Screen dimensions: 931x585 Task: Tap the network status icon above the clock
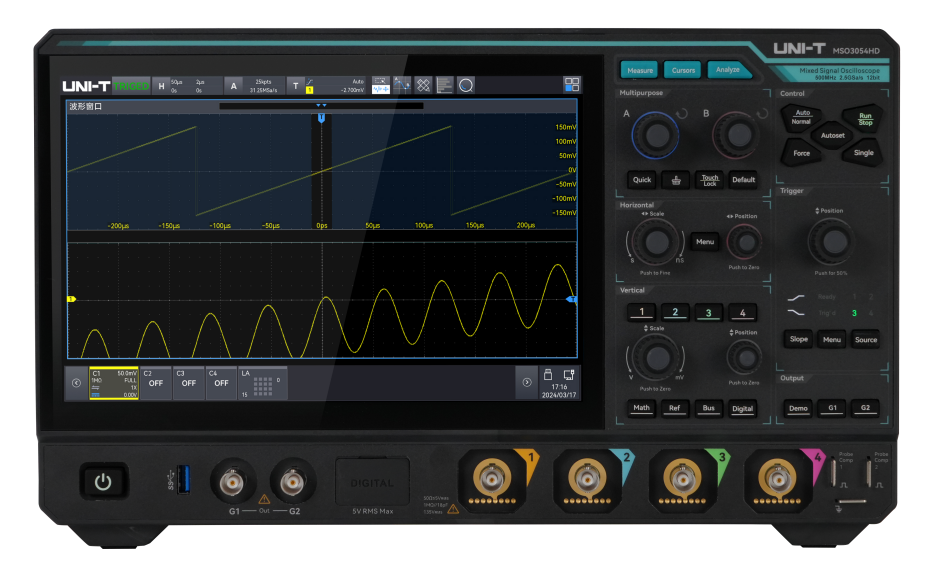coord(569,374)
